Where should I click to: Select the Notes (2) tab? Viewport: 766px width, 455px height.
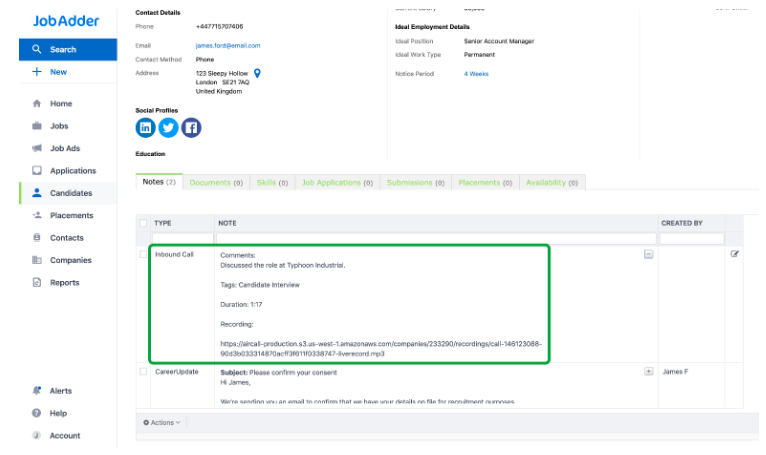pos(159,182)
